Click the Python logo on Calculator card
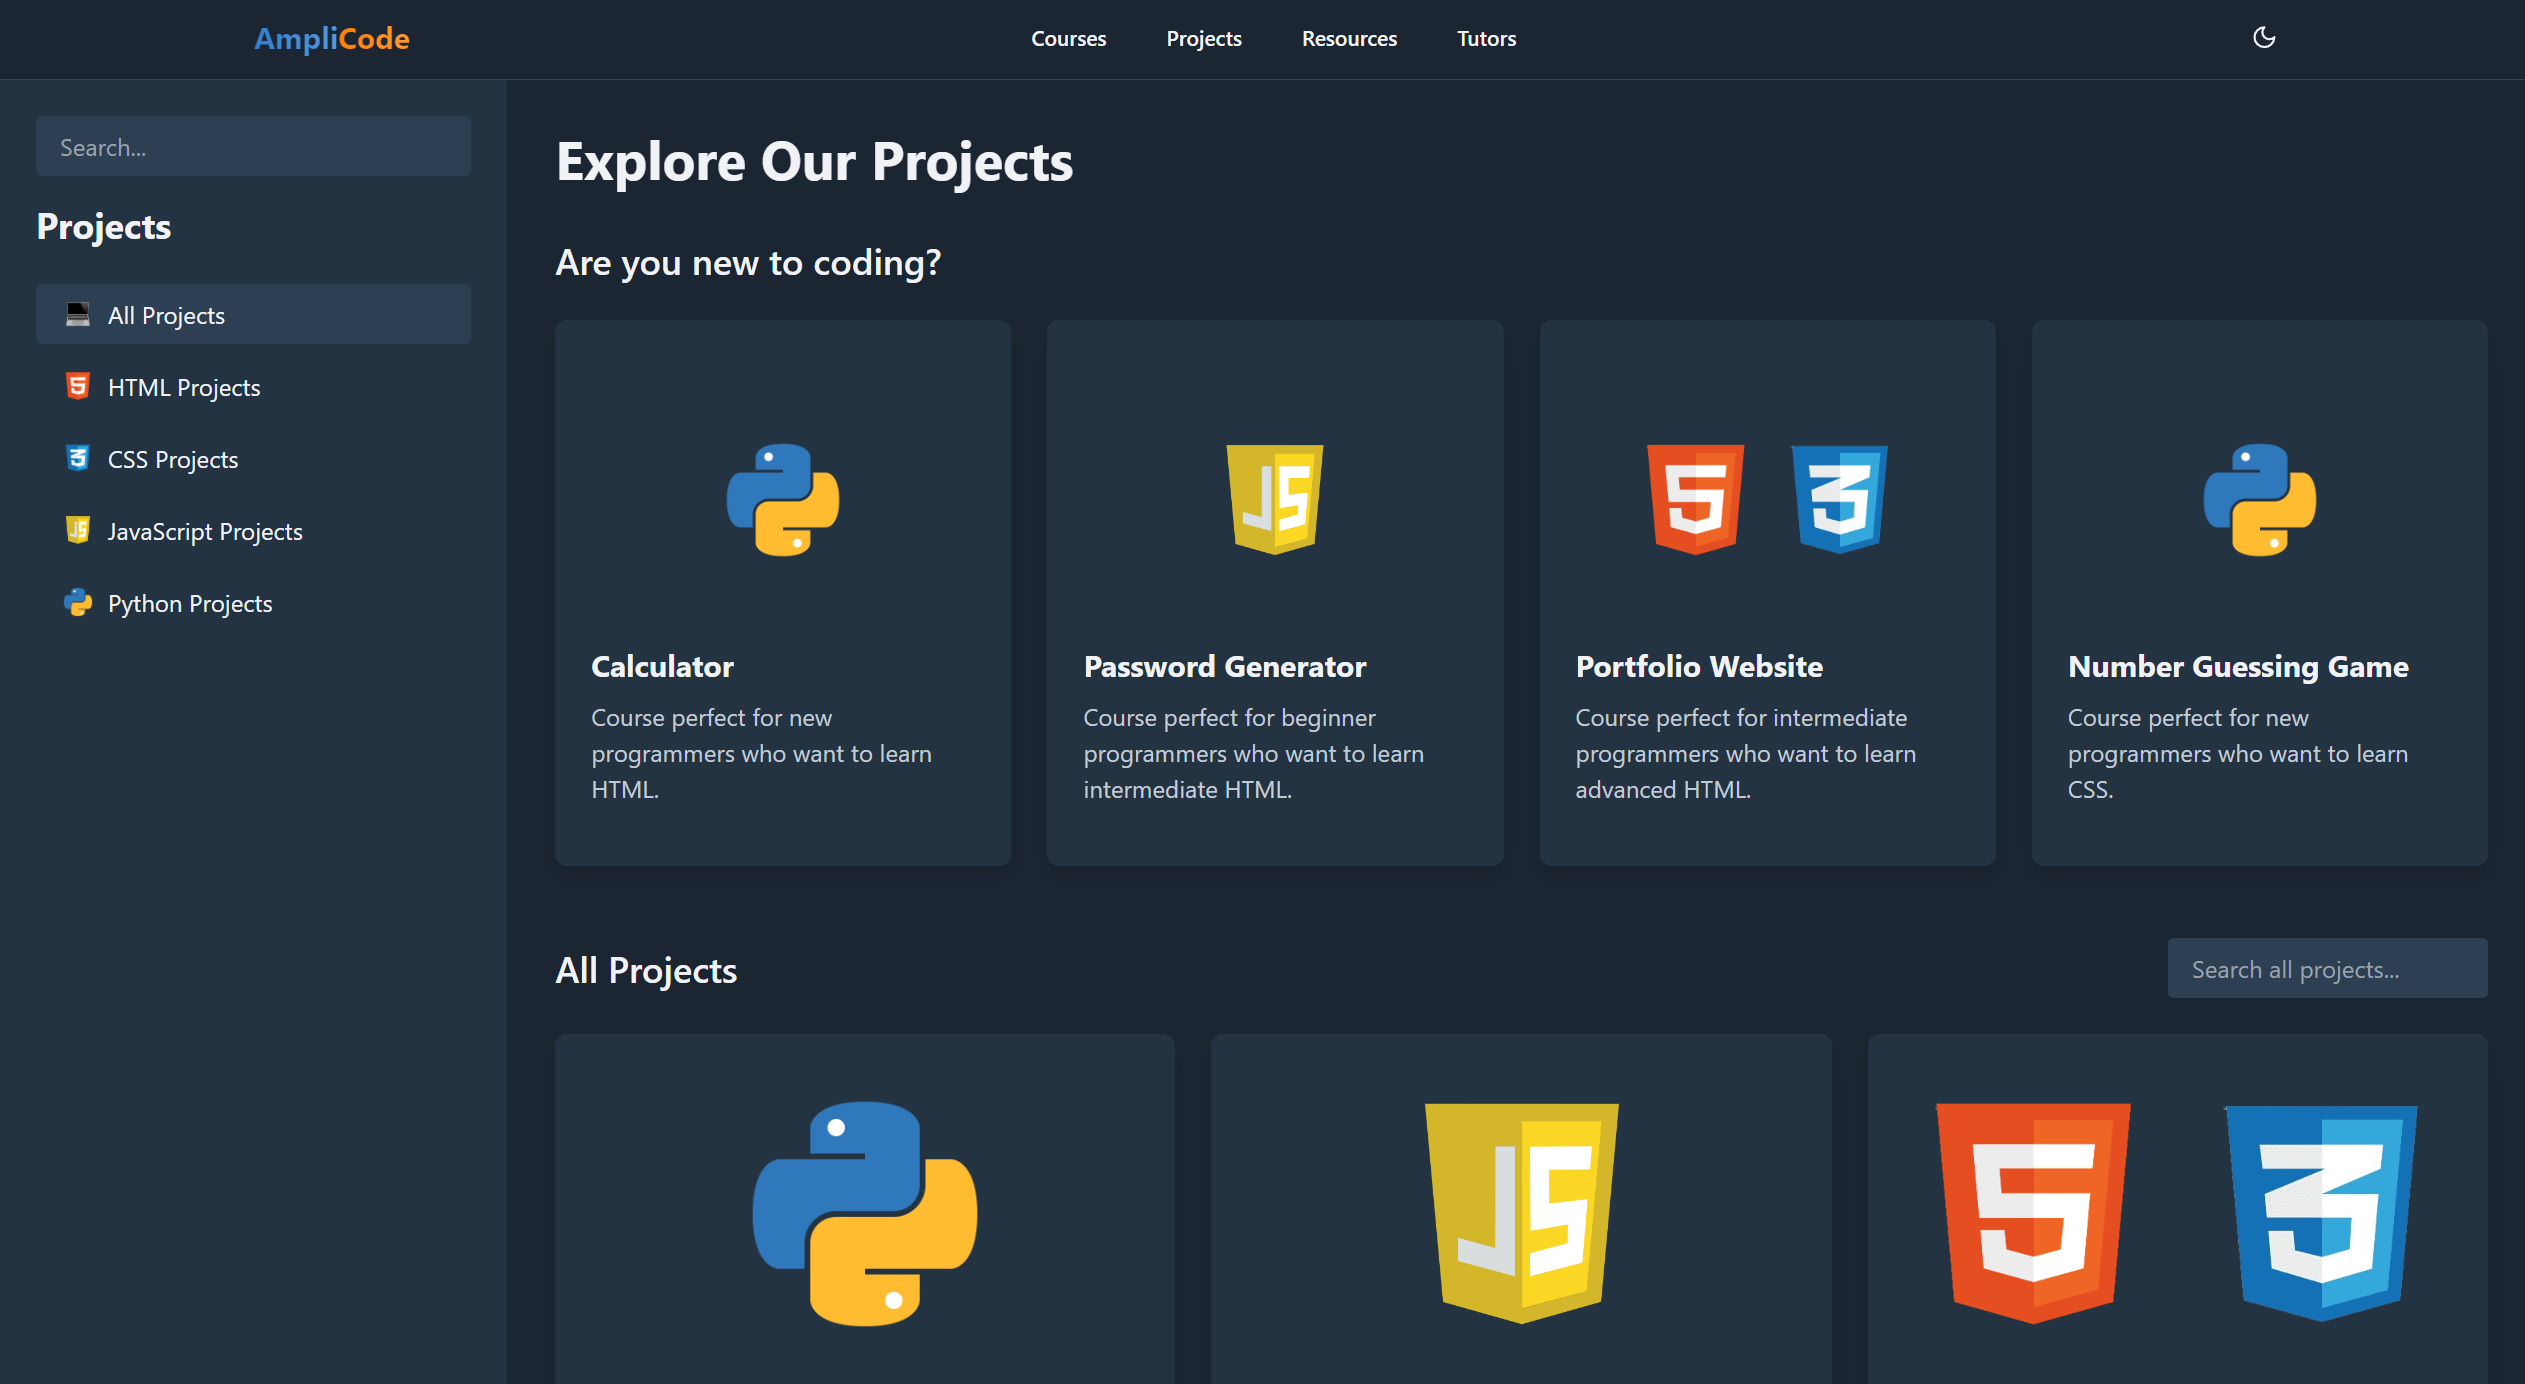The height and width of the screenshot is (1384, 2525). (x=783, y=499)
